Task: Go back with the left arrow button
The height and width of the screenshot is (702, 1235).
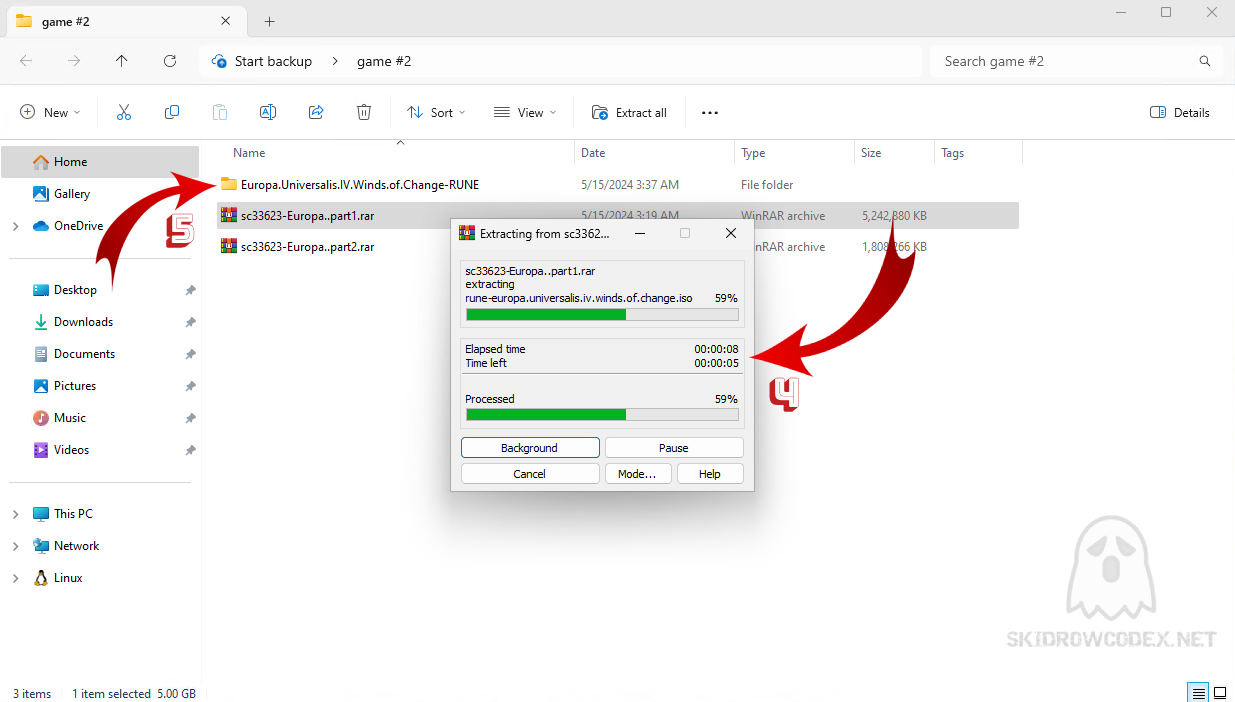Action: coord(26,61)
